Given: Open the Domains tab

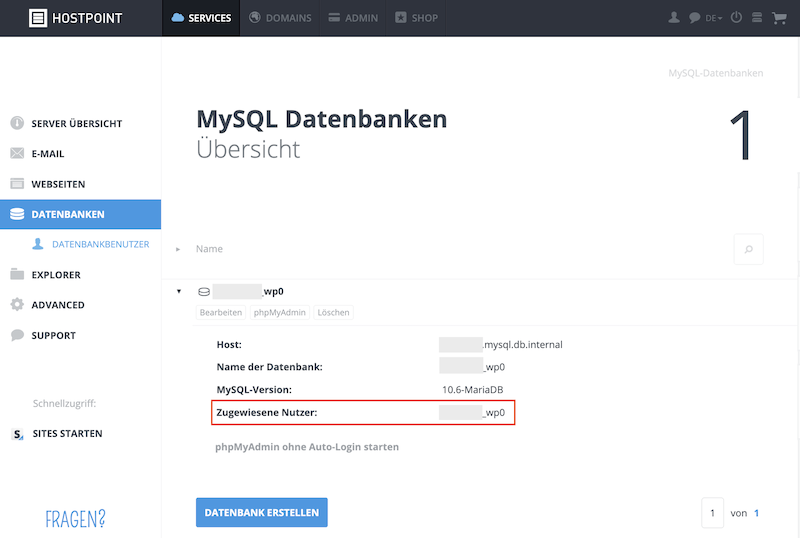Looking at the screenshot, I should pyautogui.click(x=280, y=18).
